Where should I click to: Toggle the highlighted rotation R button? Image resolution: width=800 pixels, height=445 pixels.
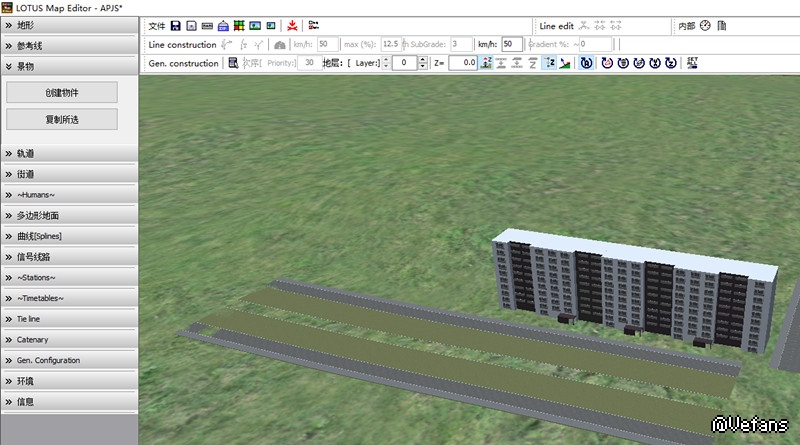(x=587, y=63)
